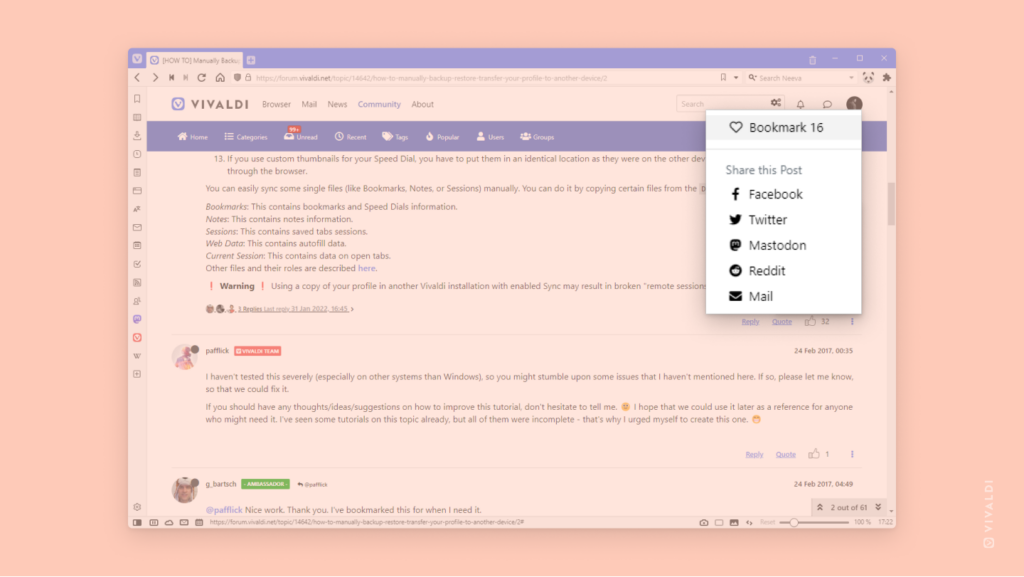The height and width of the screenshot is (577, 1024).
Task: Open the Translate panel in sidebar
Action: (x=137, y=209)
